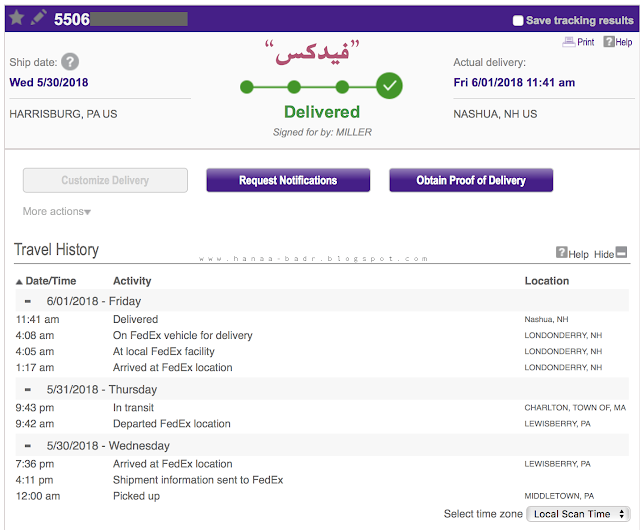Click CHARLTON, TOWN OF, MA location
640x530 pixels.
(575, 408)
